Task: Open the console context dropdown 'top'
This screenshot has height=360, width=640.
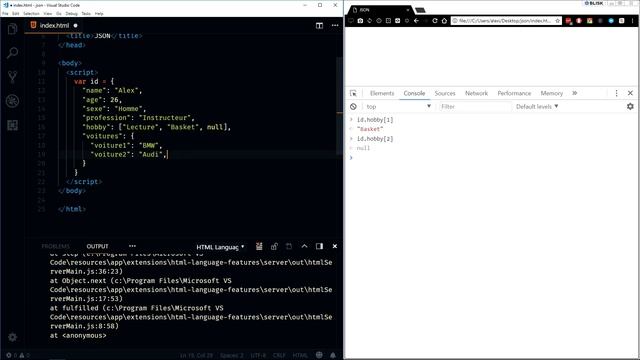Action: click(398, 107)
